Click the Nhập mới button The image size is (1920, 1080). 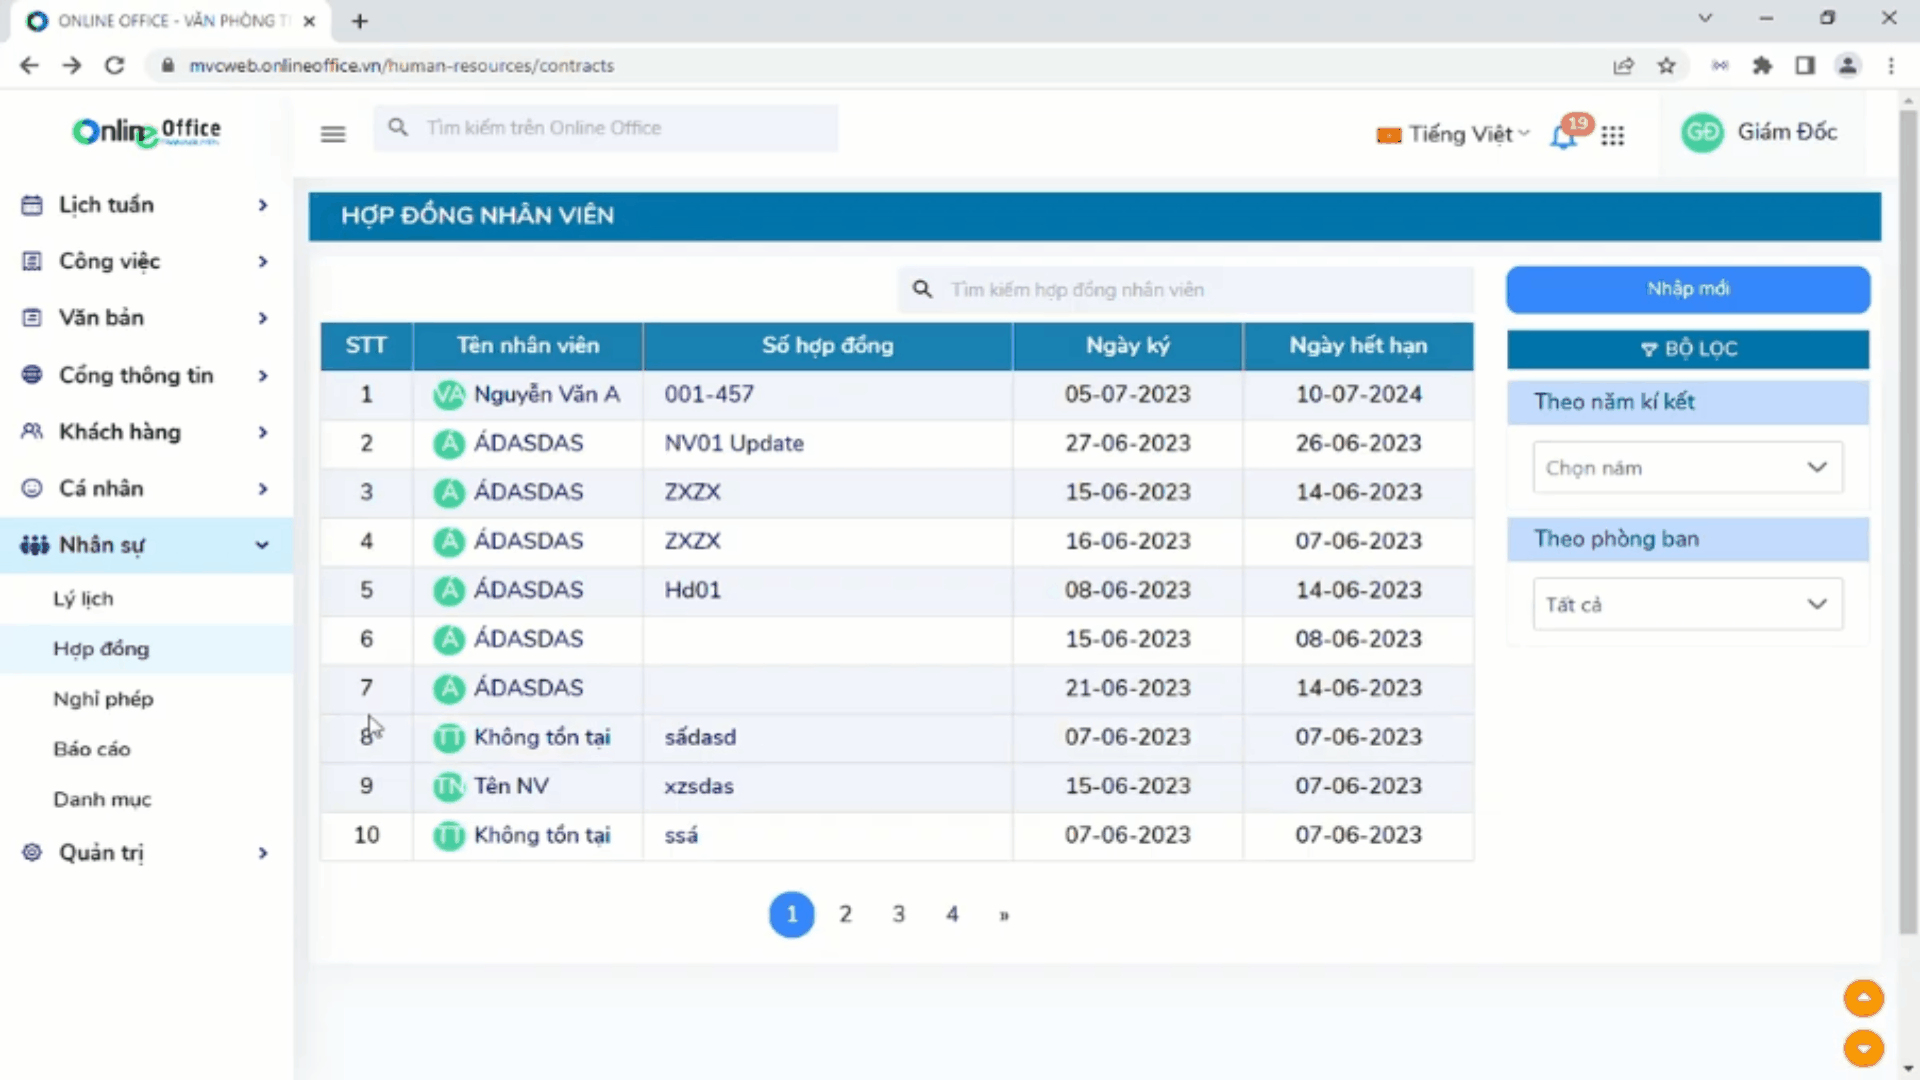1687,289
